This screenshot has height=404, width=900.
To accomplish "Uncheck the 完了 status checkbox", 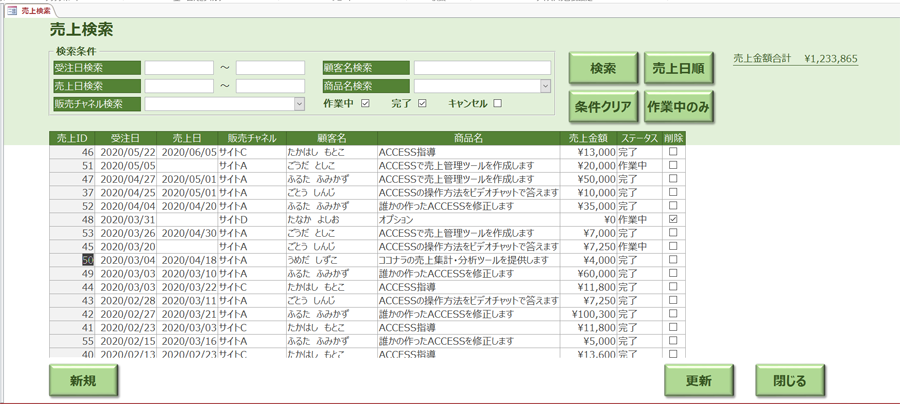I will pyautogui.click(x=422, y=103).
